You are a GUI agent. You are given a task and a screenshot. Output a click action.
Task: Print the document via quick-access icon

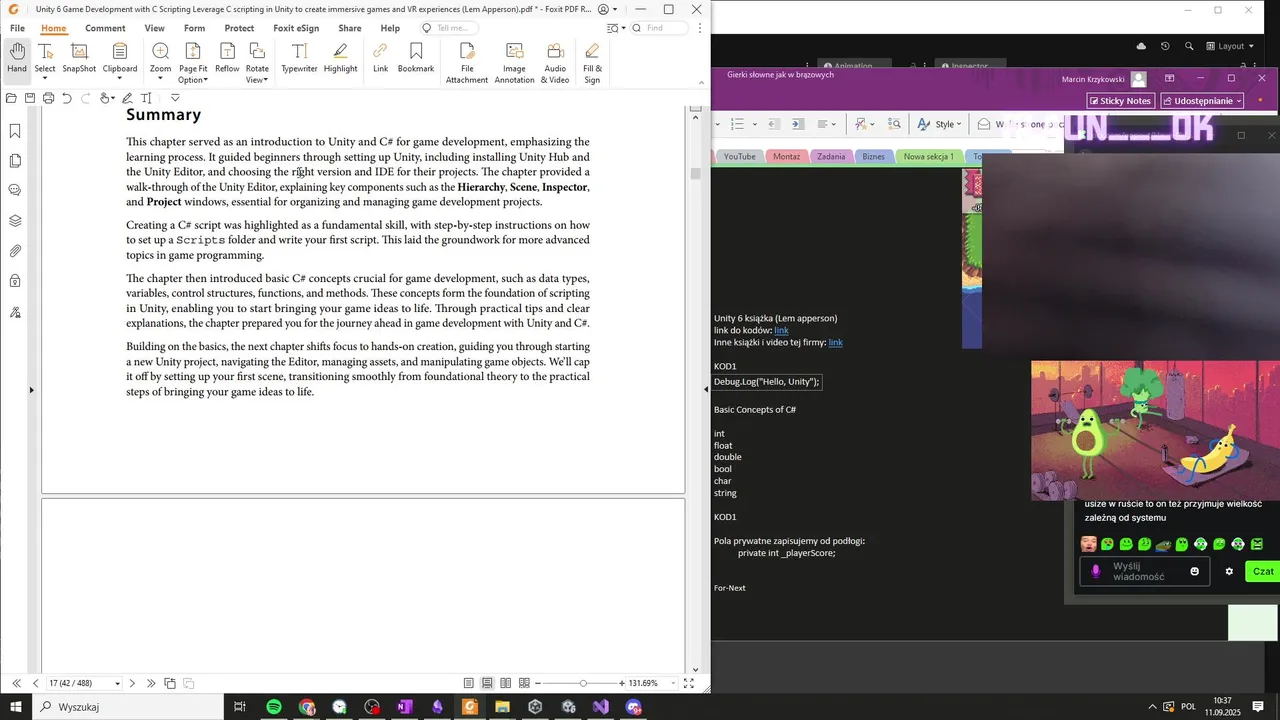tap(48, 98)
